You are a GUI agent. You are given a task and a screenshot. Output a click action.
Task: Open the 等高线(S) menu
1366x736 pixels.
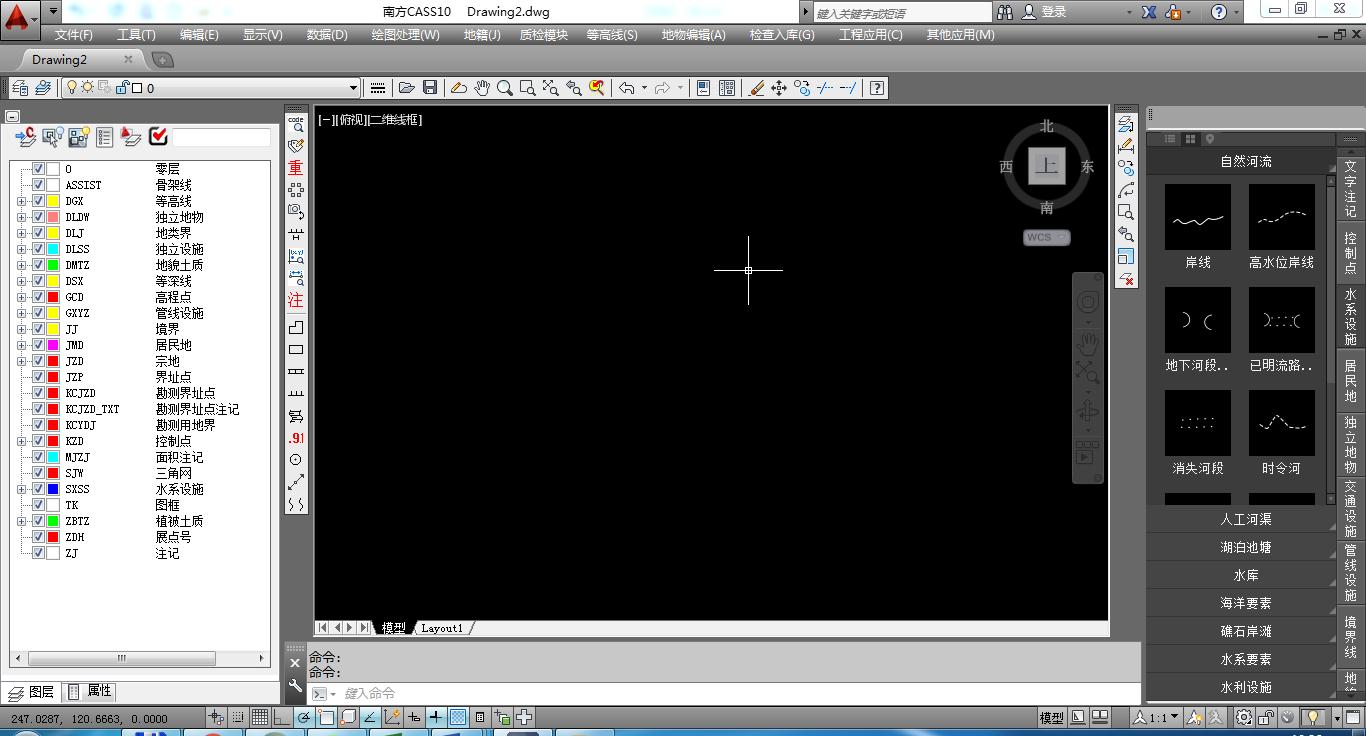pos(612,34)
